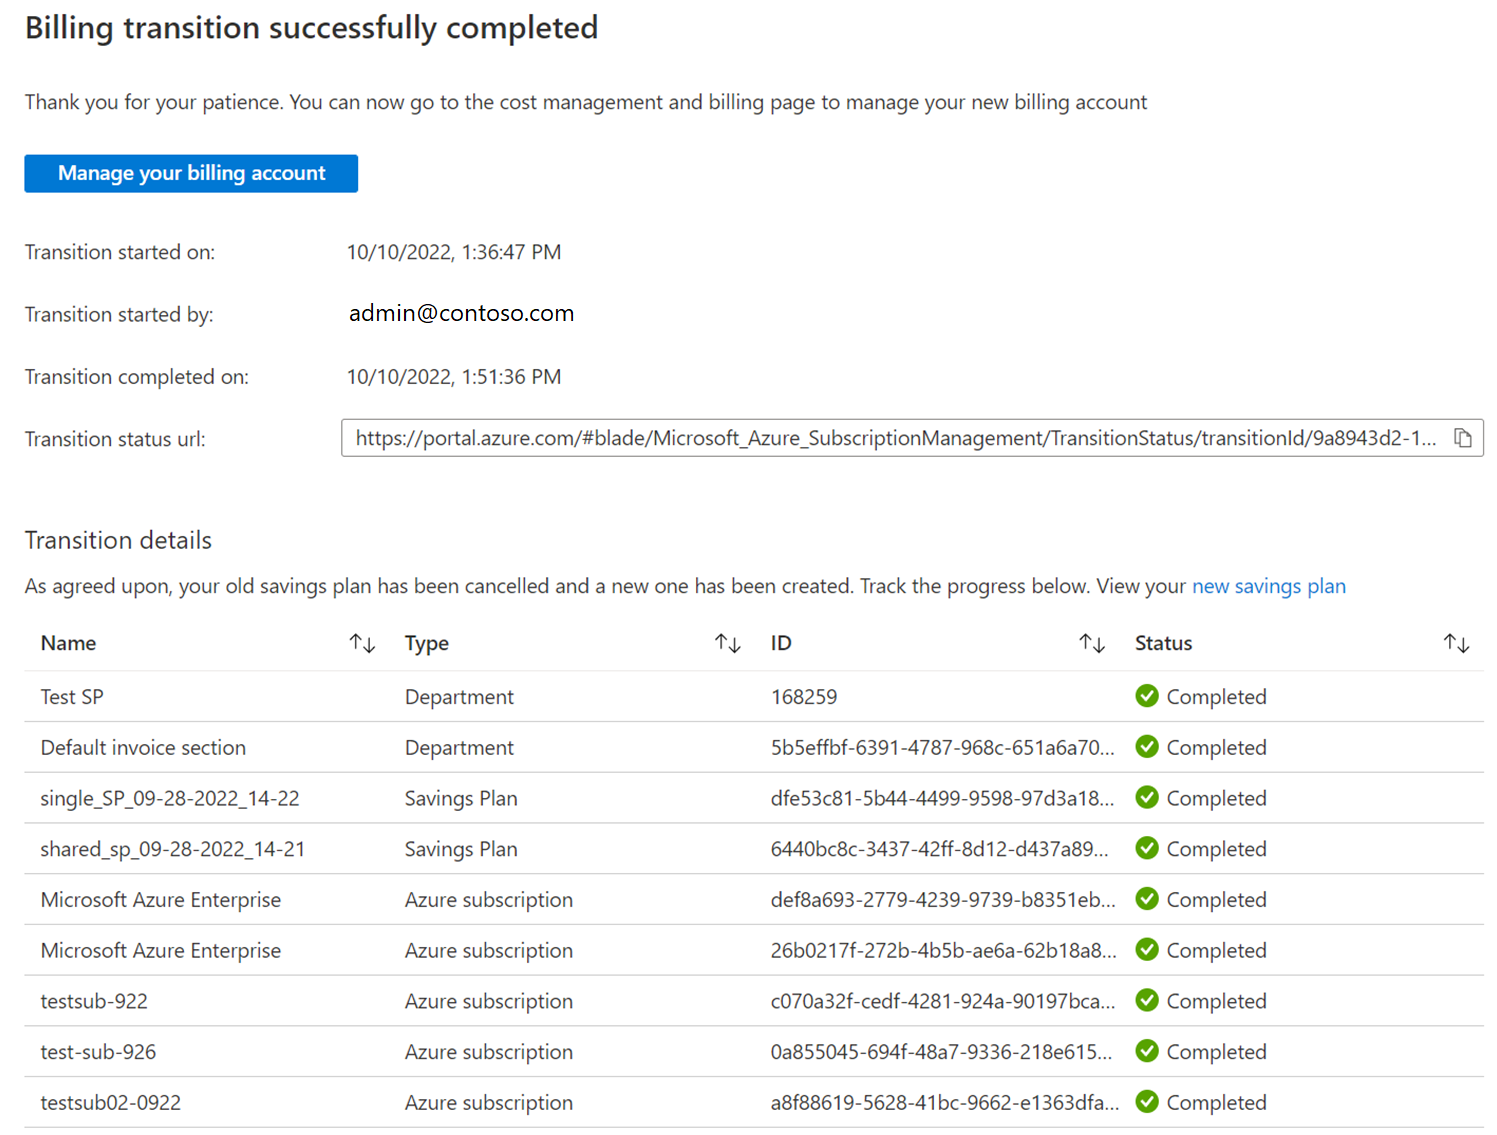Click the Manage your billing account button
The height and width of the screenshot is (1135, 1497).
pyautogui.click(x=191, y=173)
